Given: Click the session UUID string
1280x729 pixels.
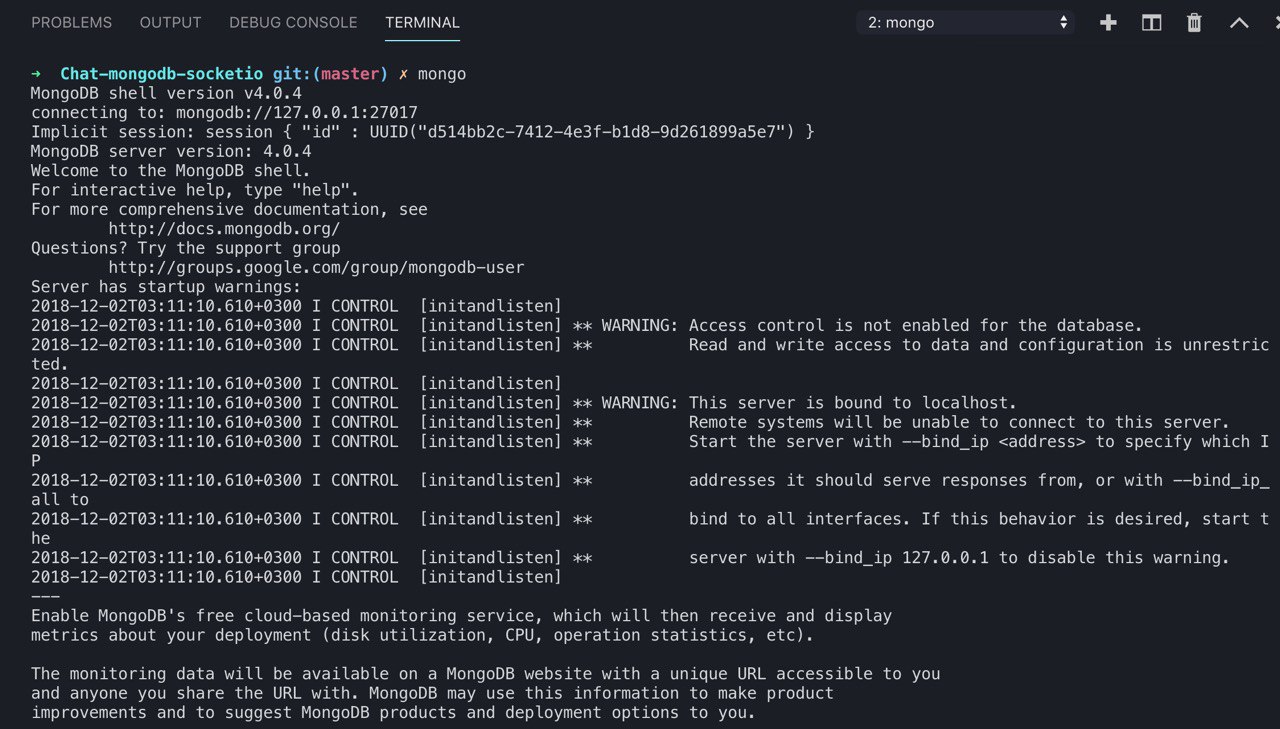Looking at the screenshot, I should tap(588, 132).
